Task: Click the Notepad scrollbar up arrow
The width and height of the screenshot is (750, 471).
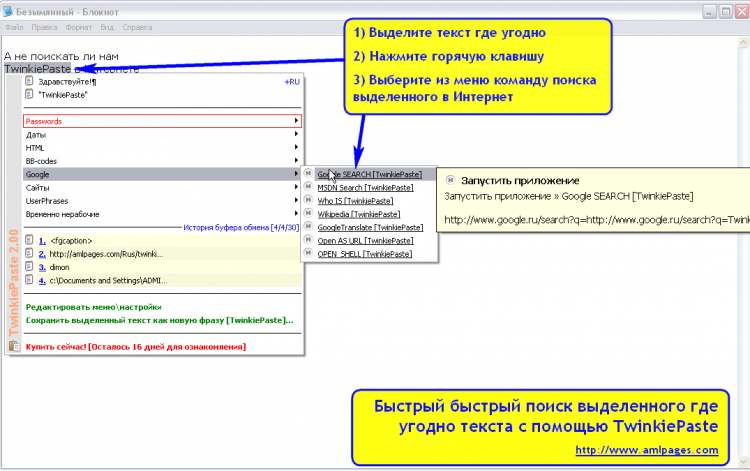Action: point(743,43)
